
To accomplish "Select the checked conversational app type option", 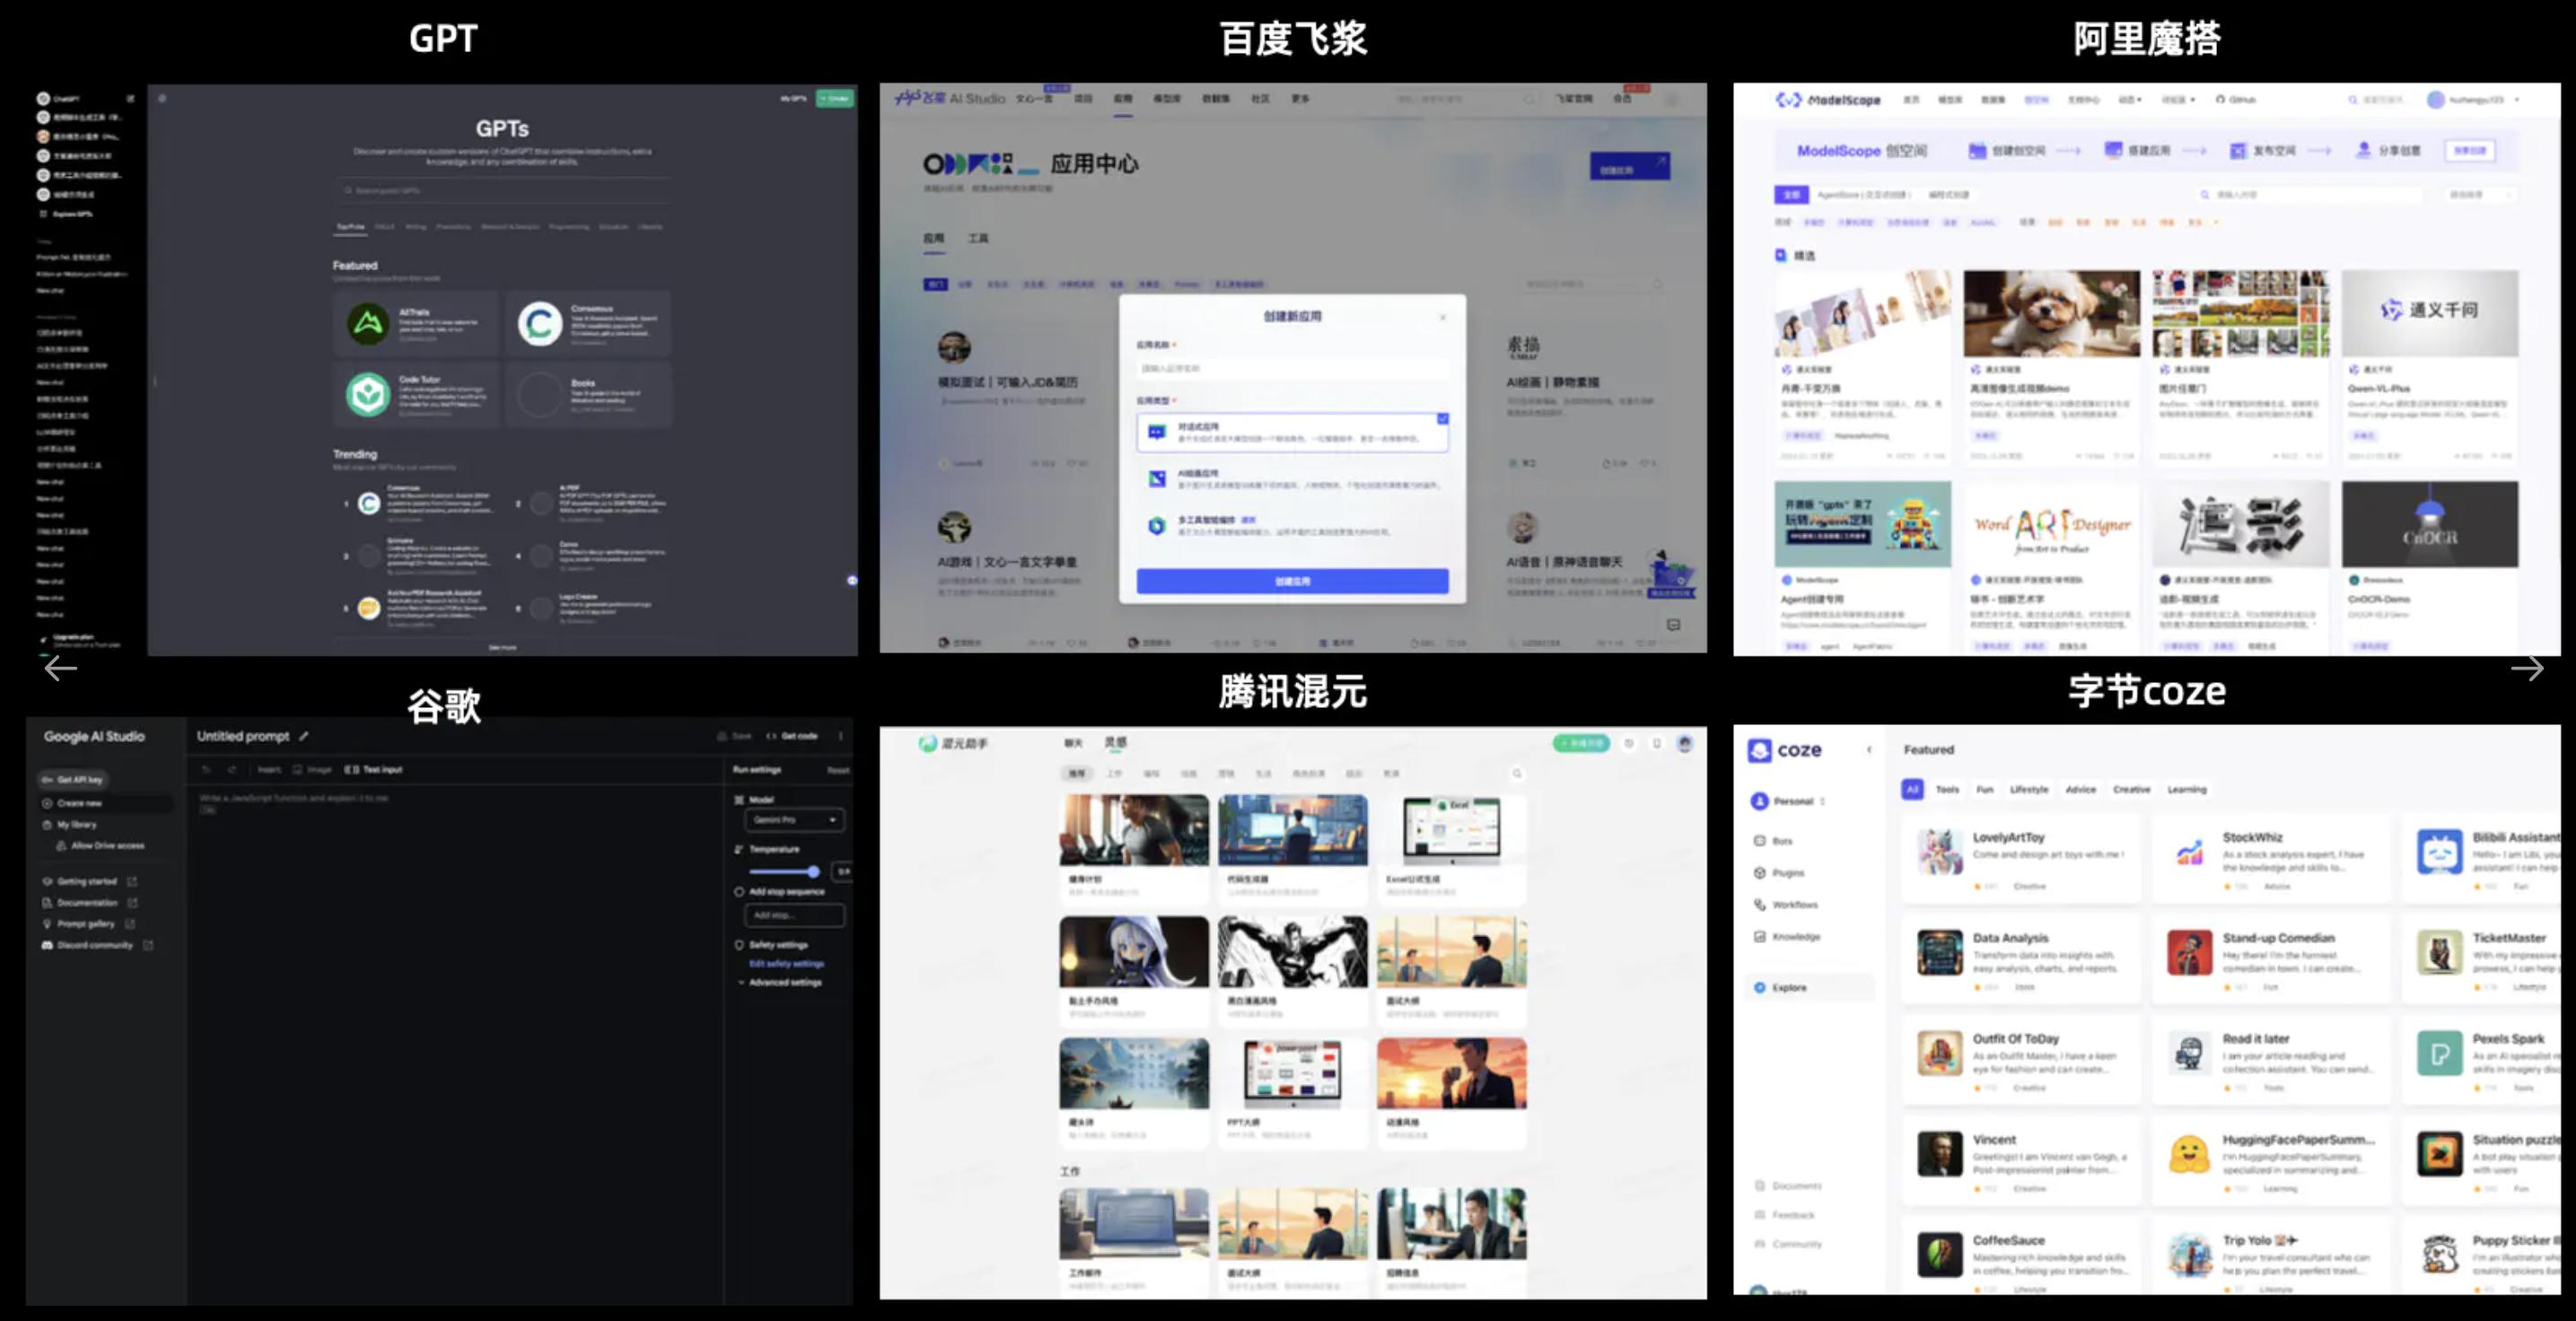I will pyautogui.click(x=1292, y=432).
